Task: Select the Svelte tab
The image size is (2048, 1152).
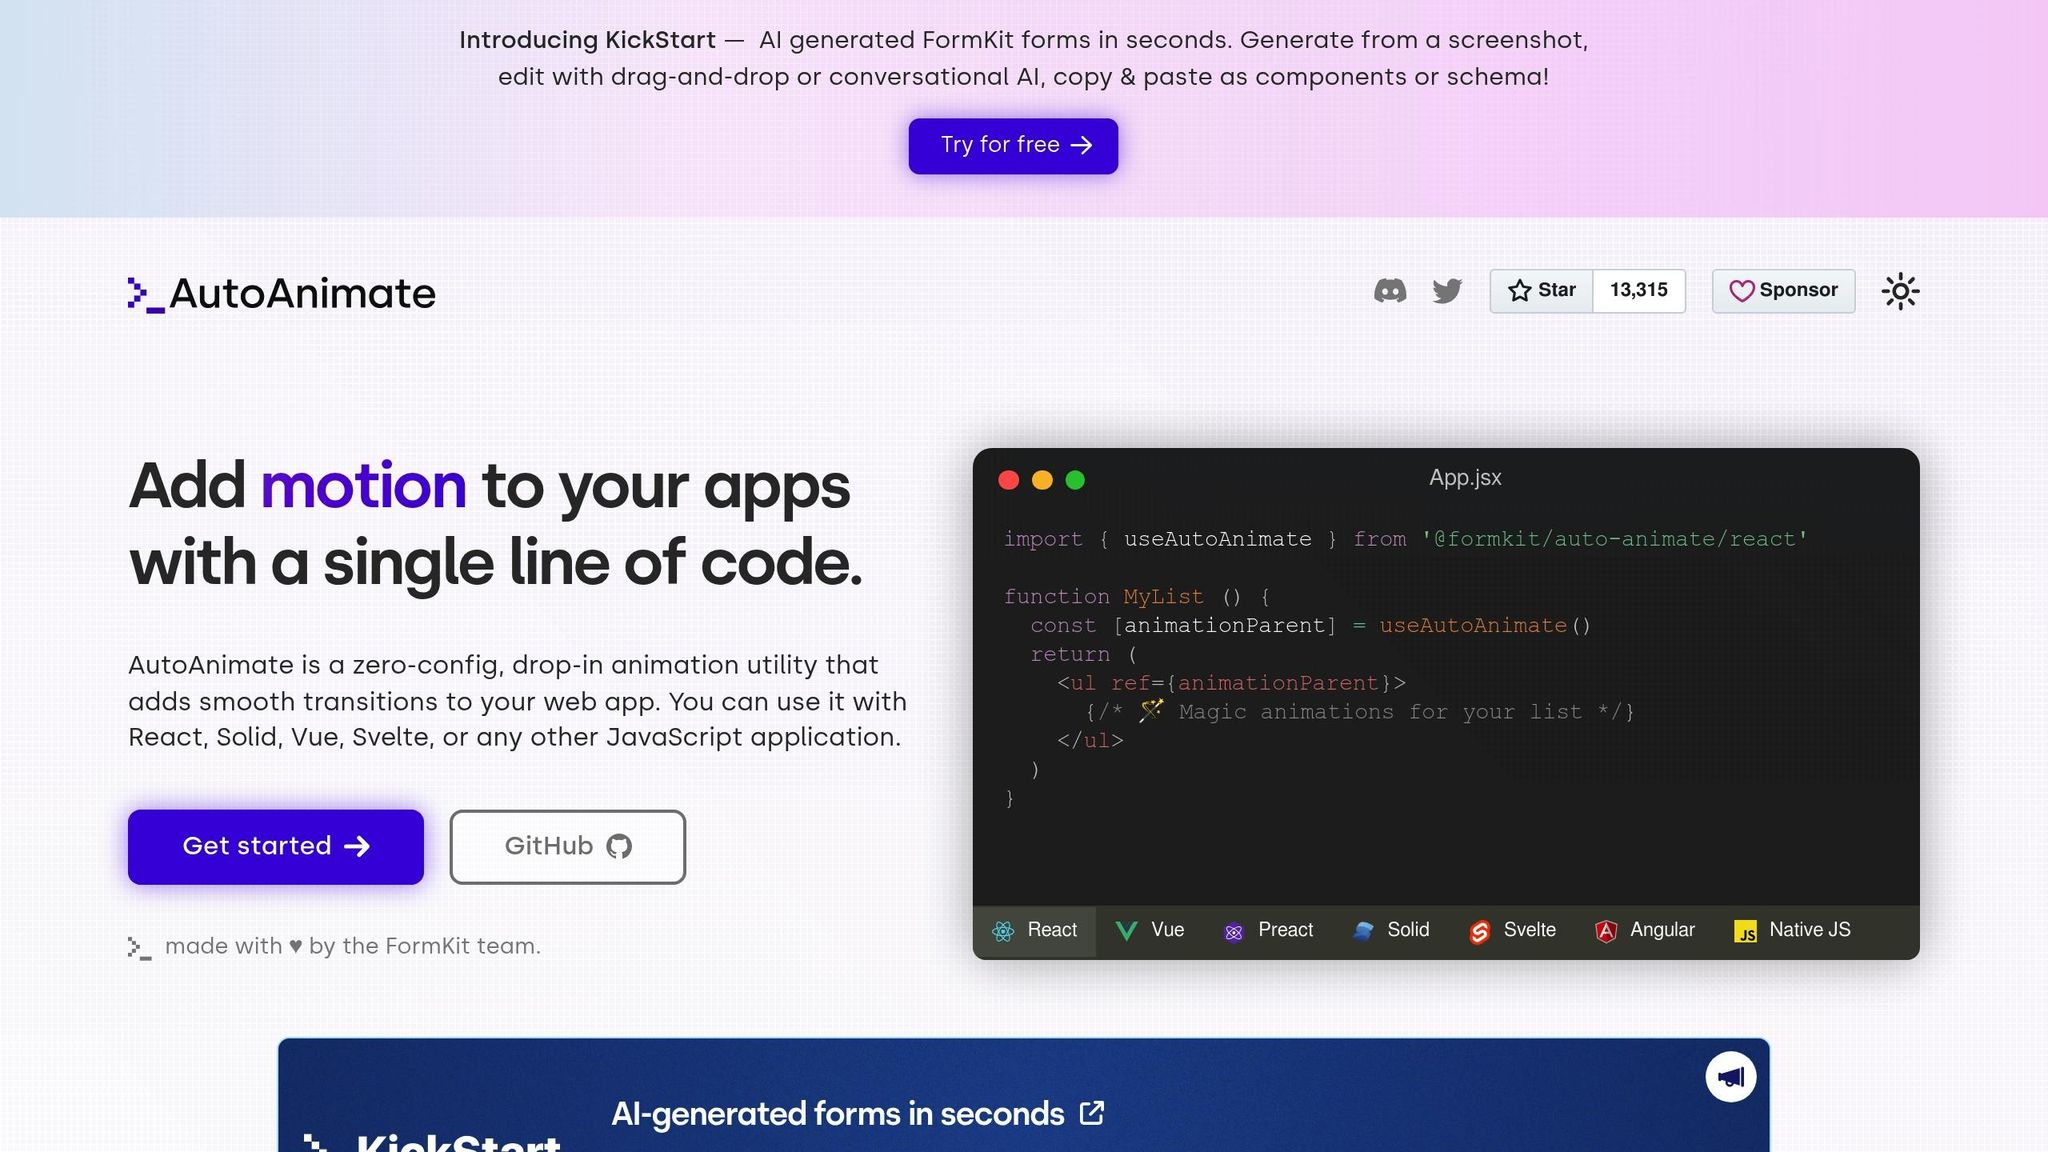Action: coord(1512,931)
